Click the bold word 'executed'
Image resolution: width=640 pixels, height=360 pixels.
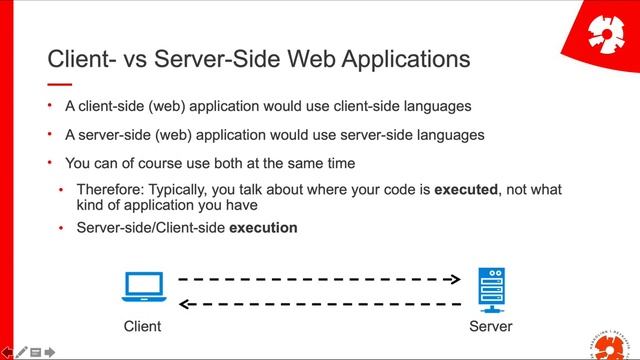pos(466,189)
